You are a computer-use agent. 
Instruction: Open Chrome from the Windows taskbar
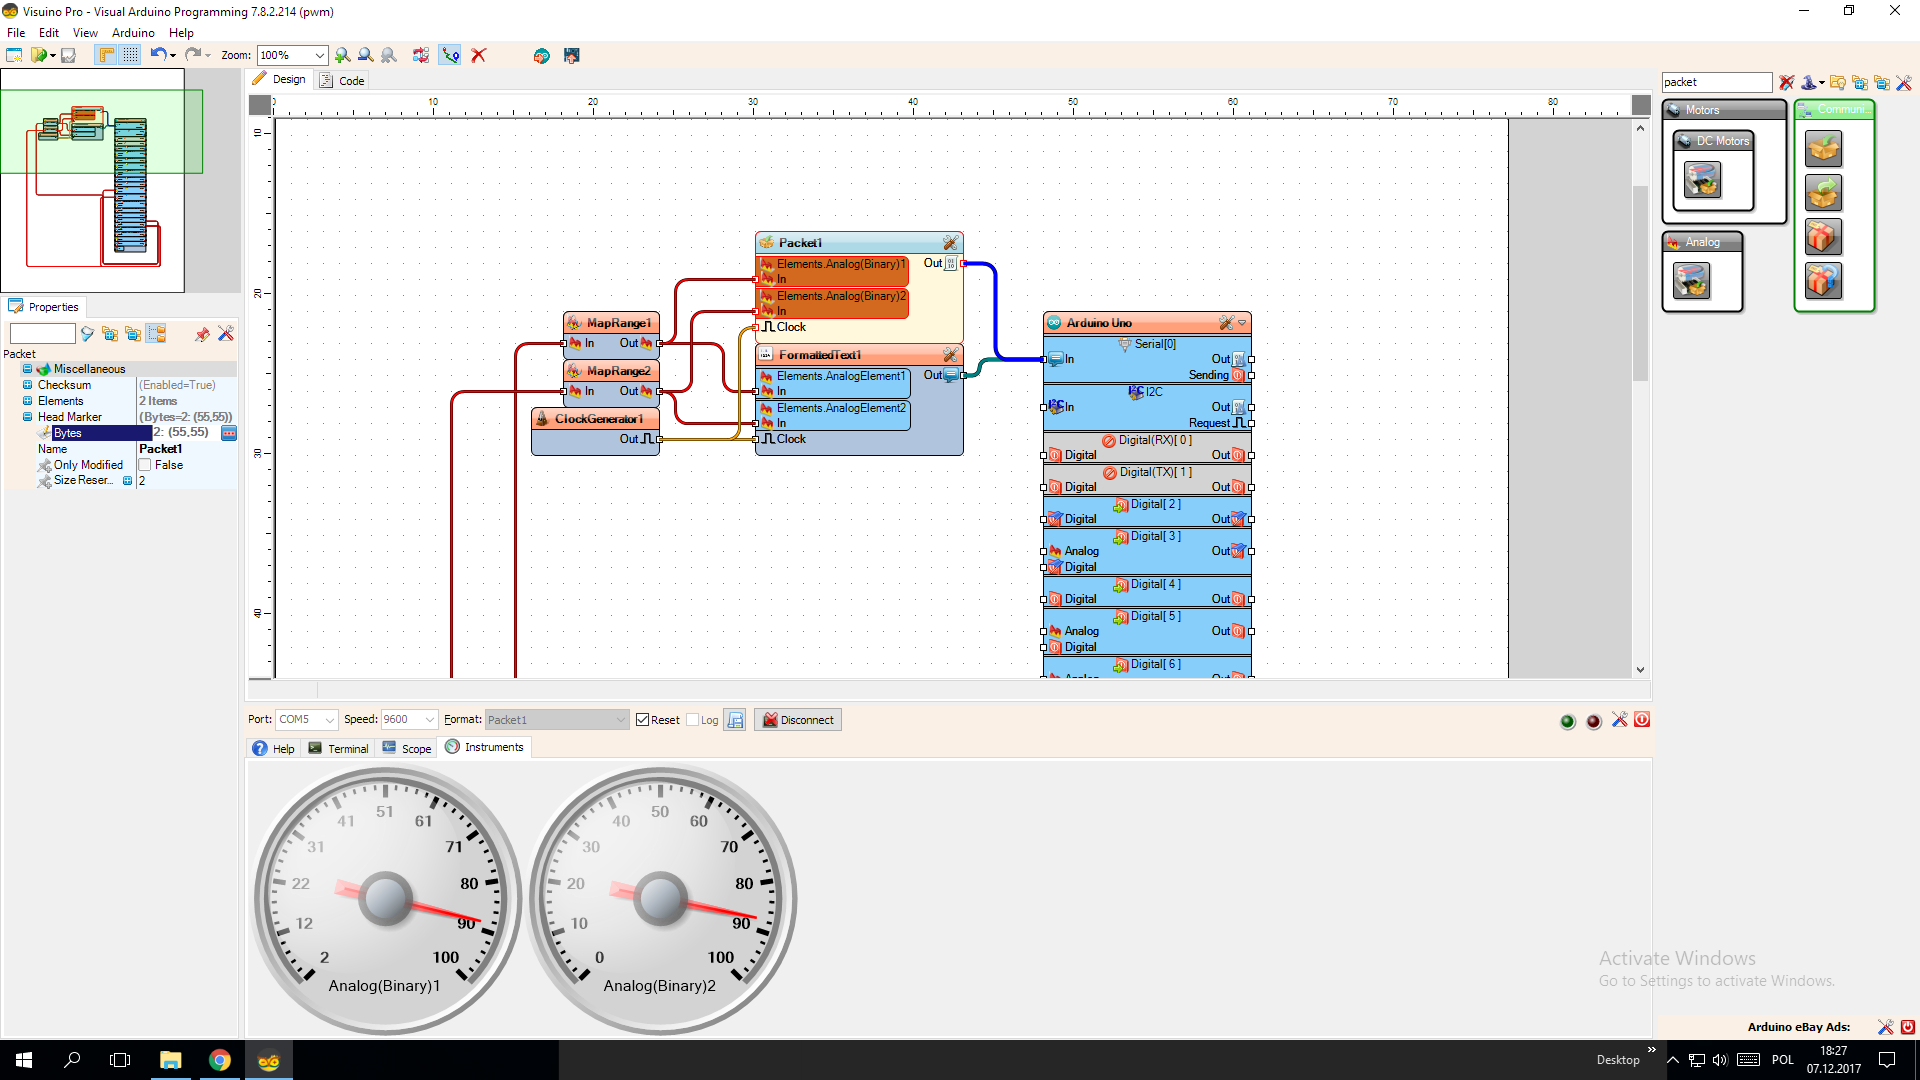pos(219,1060)
